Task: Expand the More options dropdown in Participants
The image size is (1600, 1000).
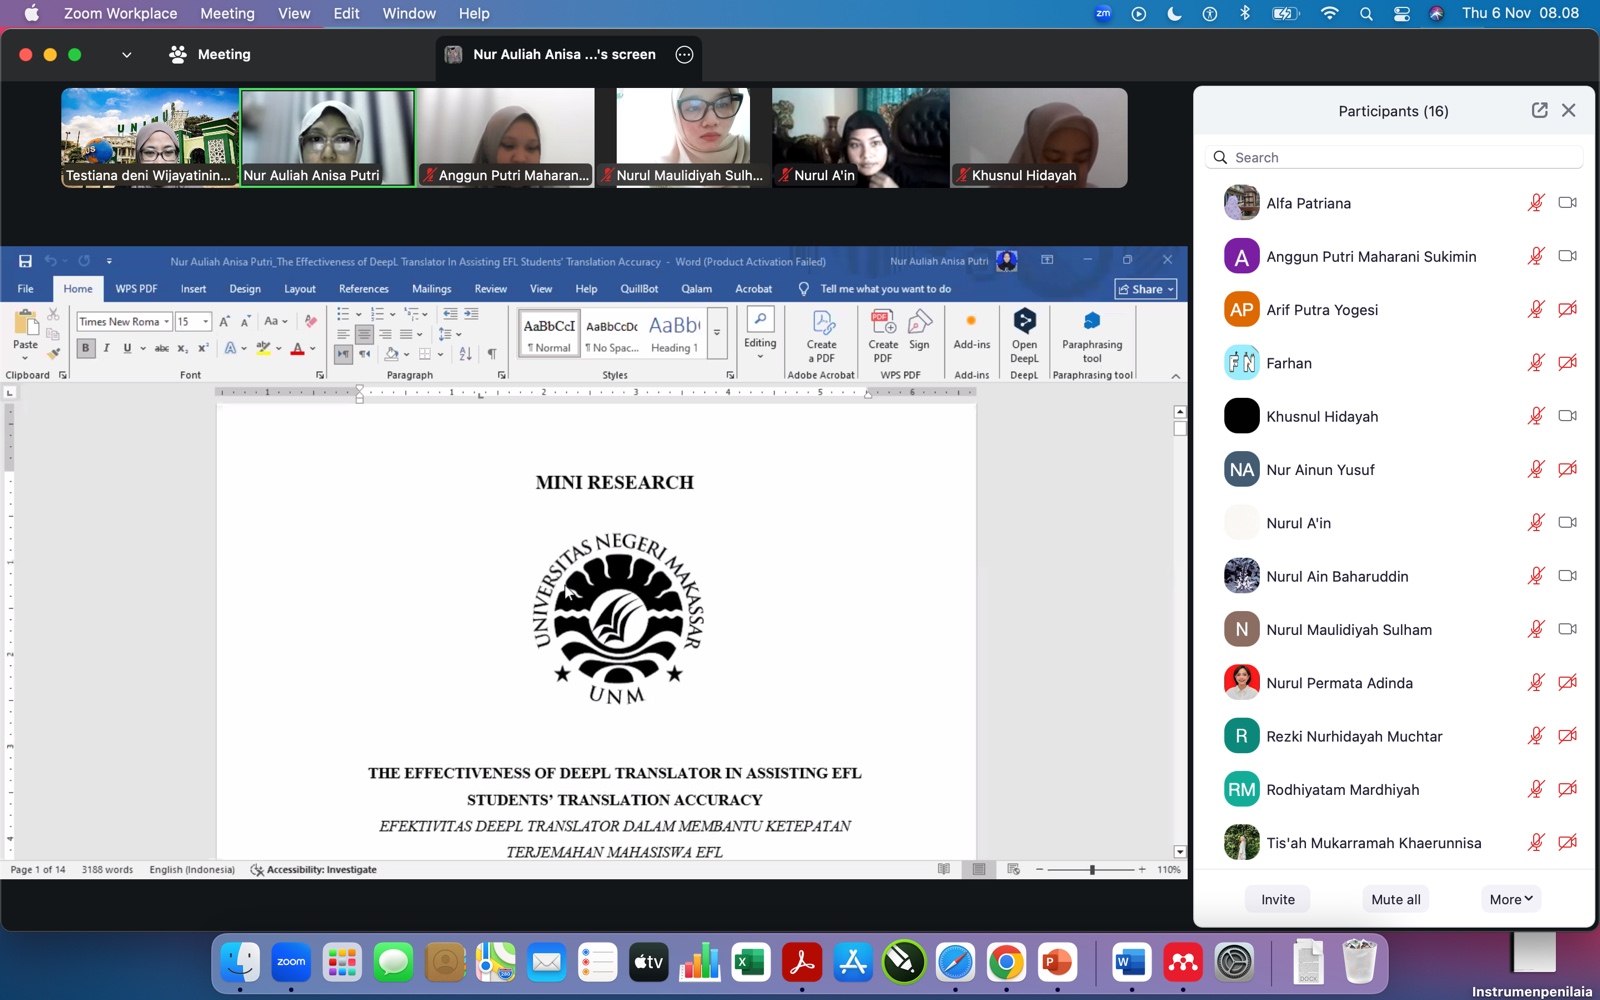Action: 1510,899
